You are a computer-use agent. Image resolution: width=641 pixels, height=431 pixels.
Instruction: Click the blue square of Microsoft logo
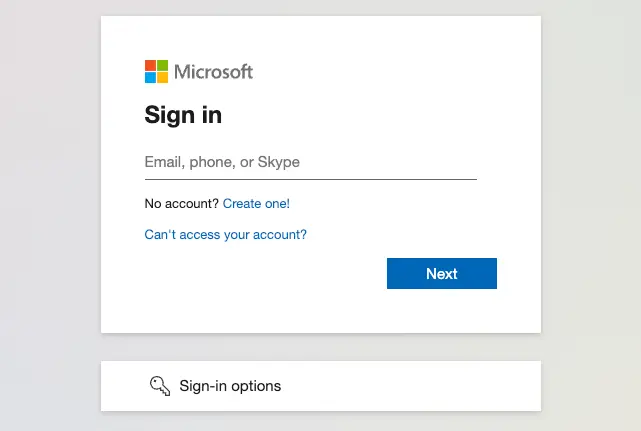click(151, 78)
